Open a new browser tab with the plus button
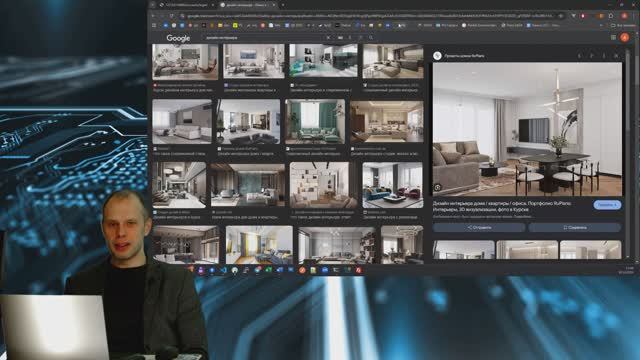 pyautogui.click(x=283, y=5)
